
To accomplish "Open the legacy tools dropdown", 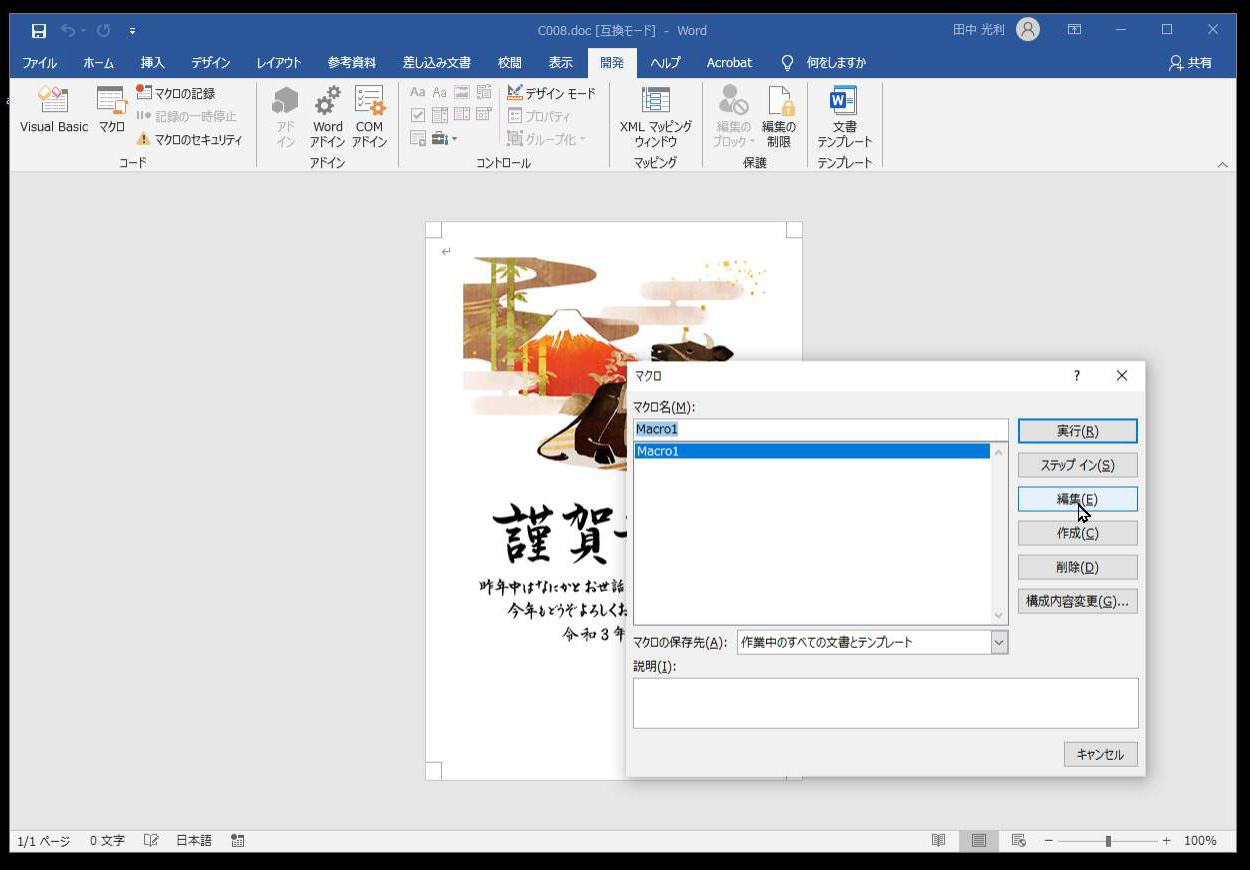I will (445, 138).
